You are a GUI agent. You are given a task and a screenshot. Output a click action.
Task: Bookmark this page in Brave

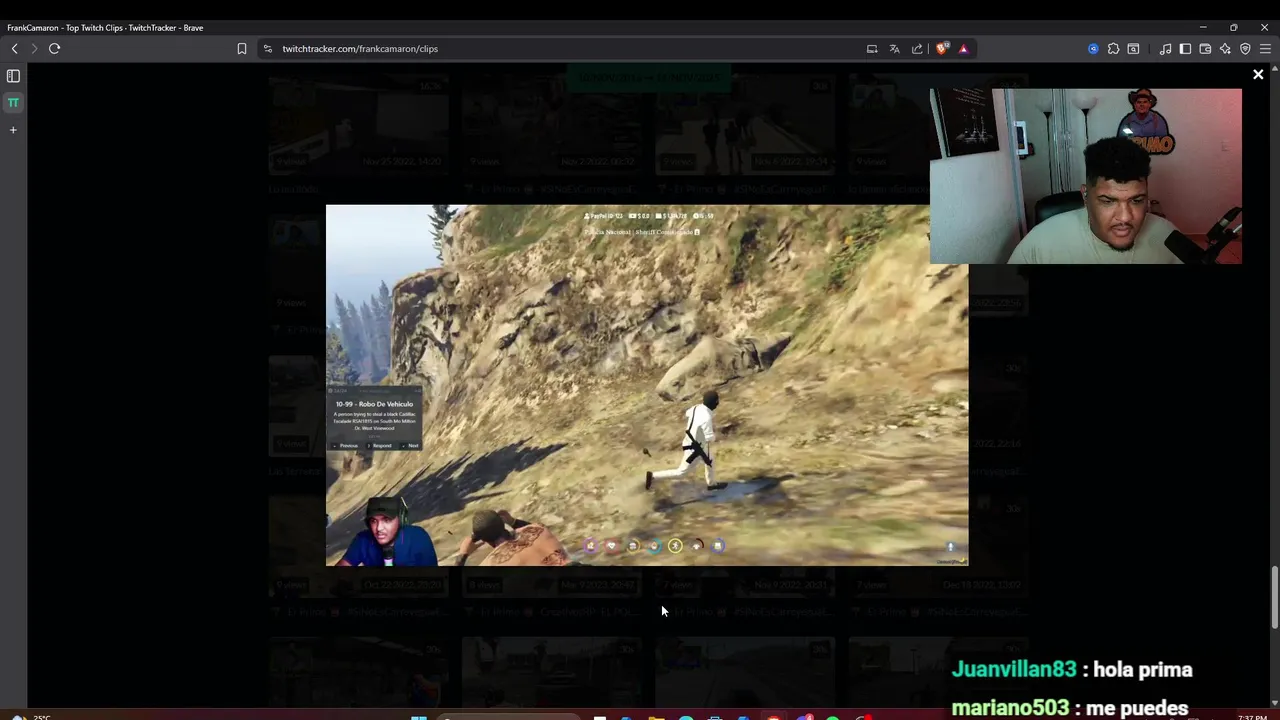[241, 48]
